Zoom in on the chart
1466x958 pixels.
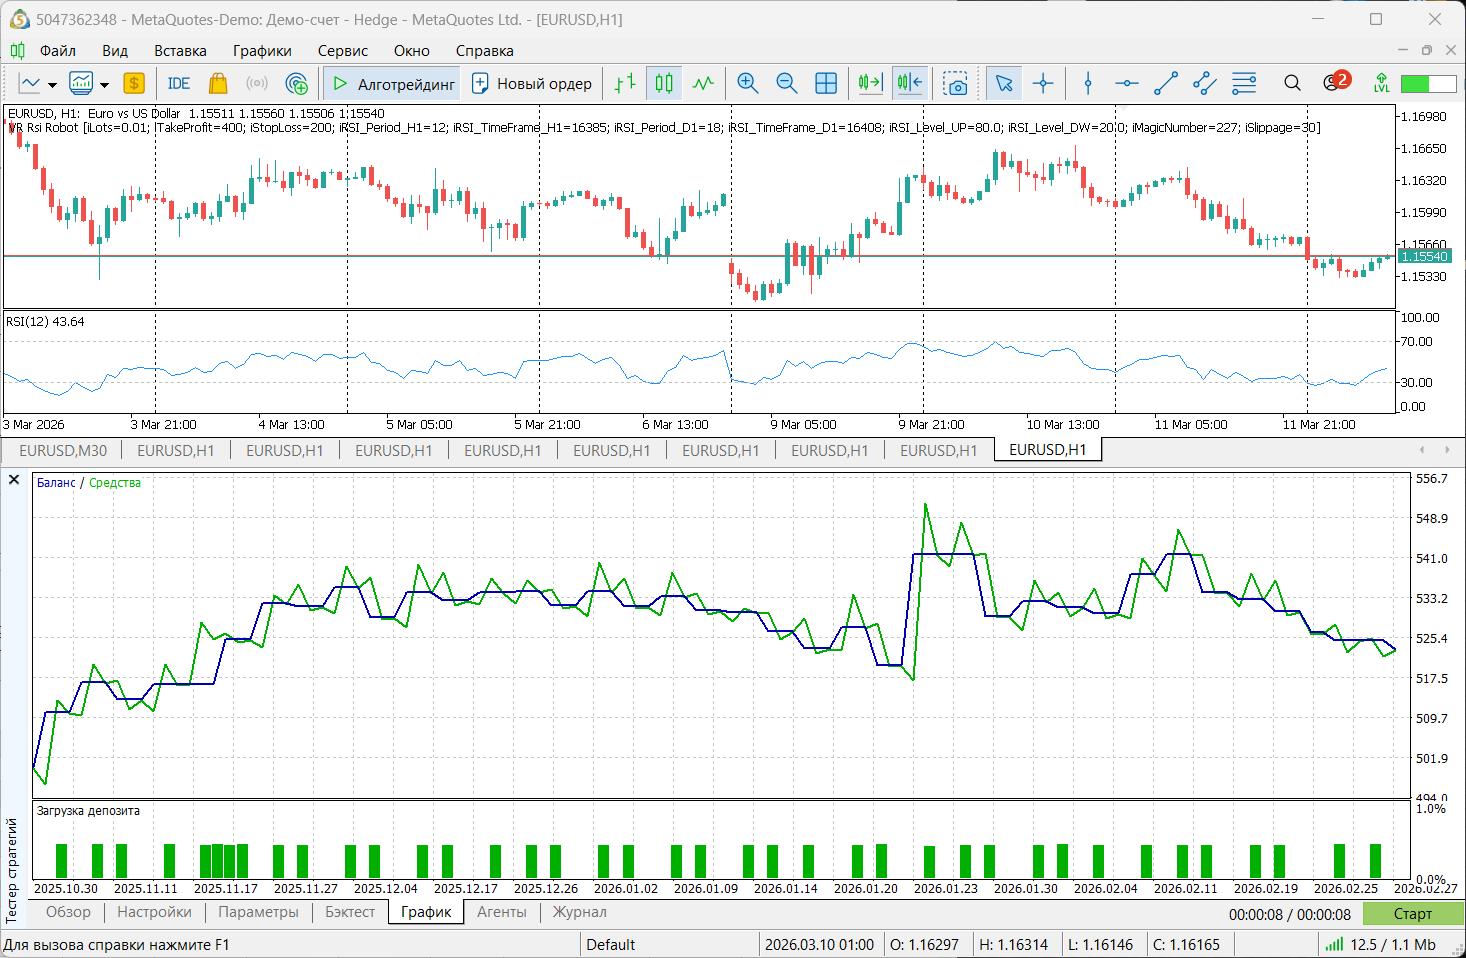tap(748, 83)
